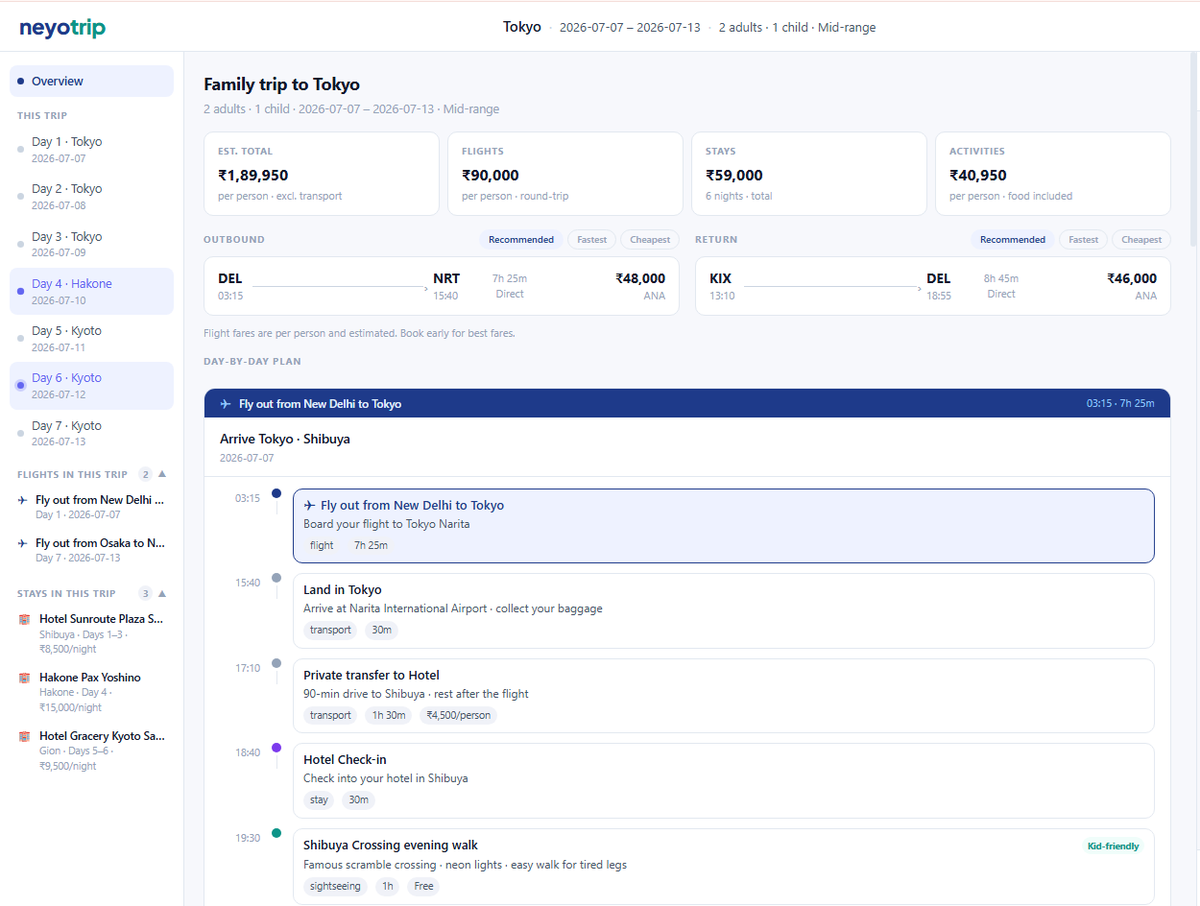Go to Day 4 · Hakone

[92, 291]
